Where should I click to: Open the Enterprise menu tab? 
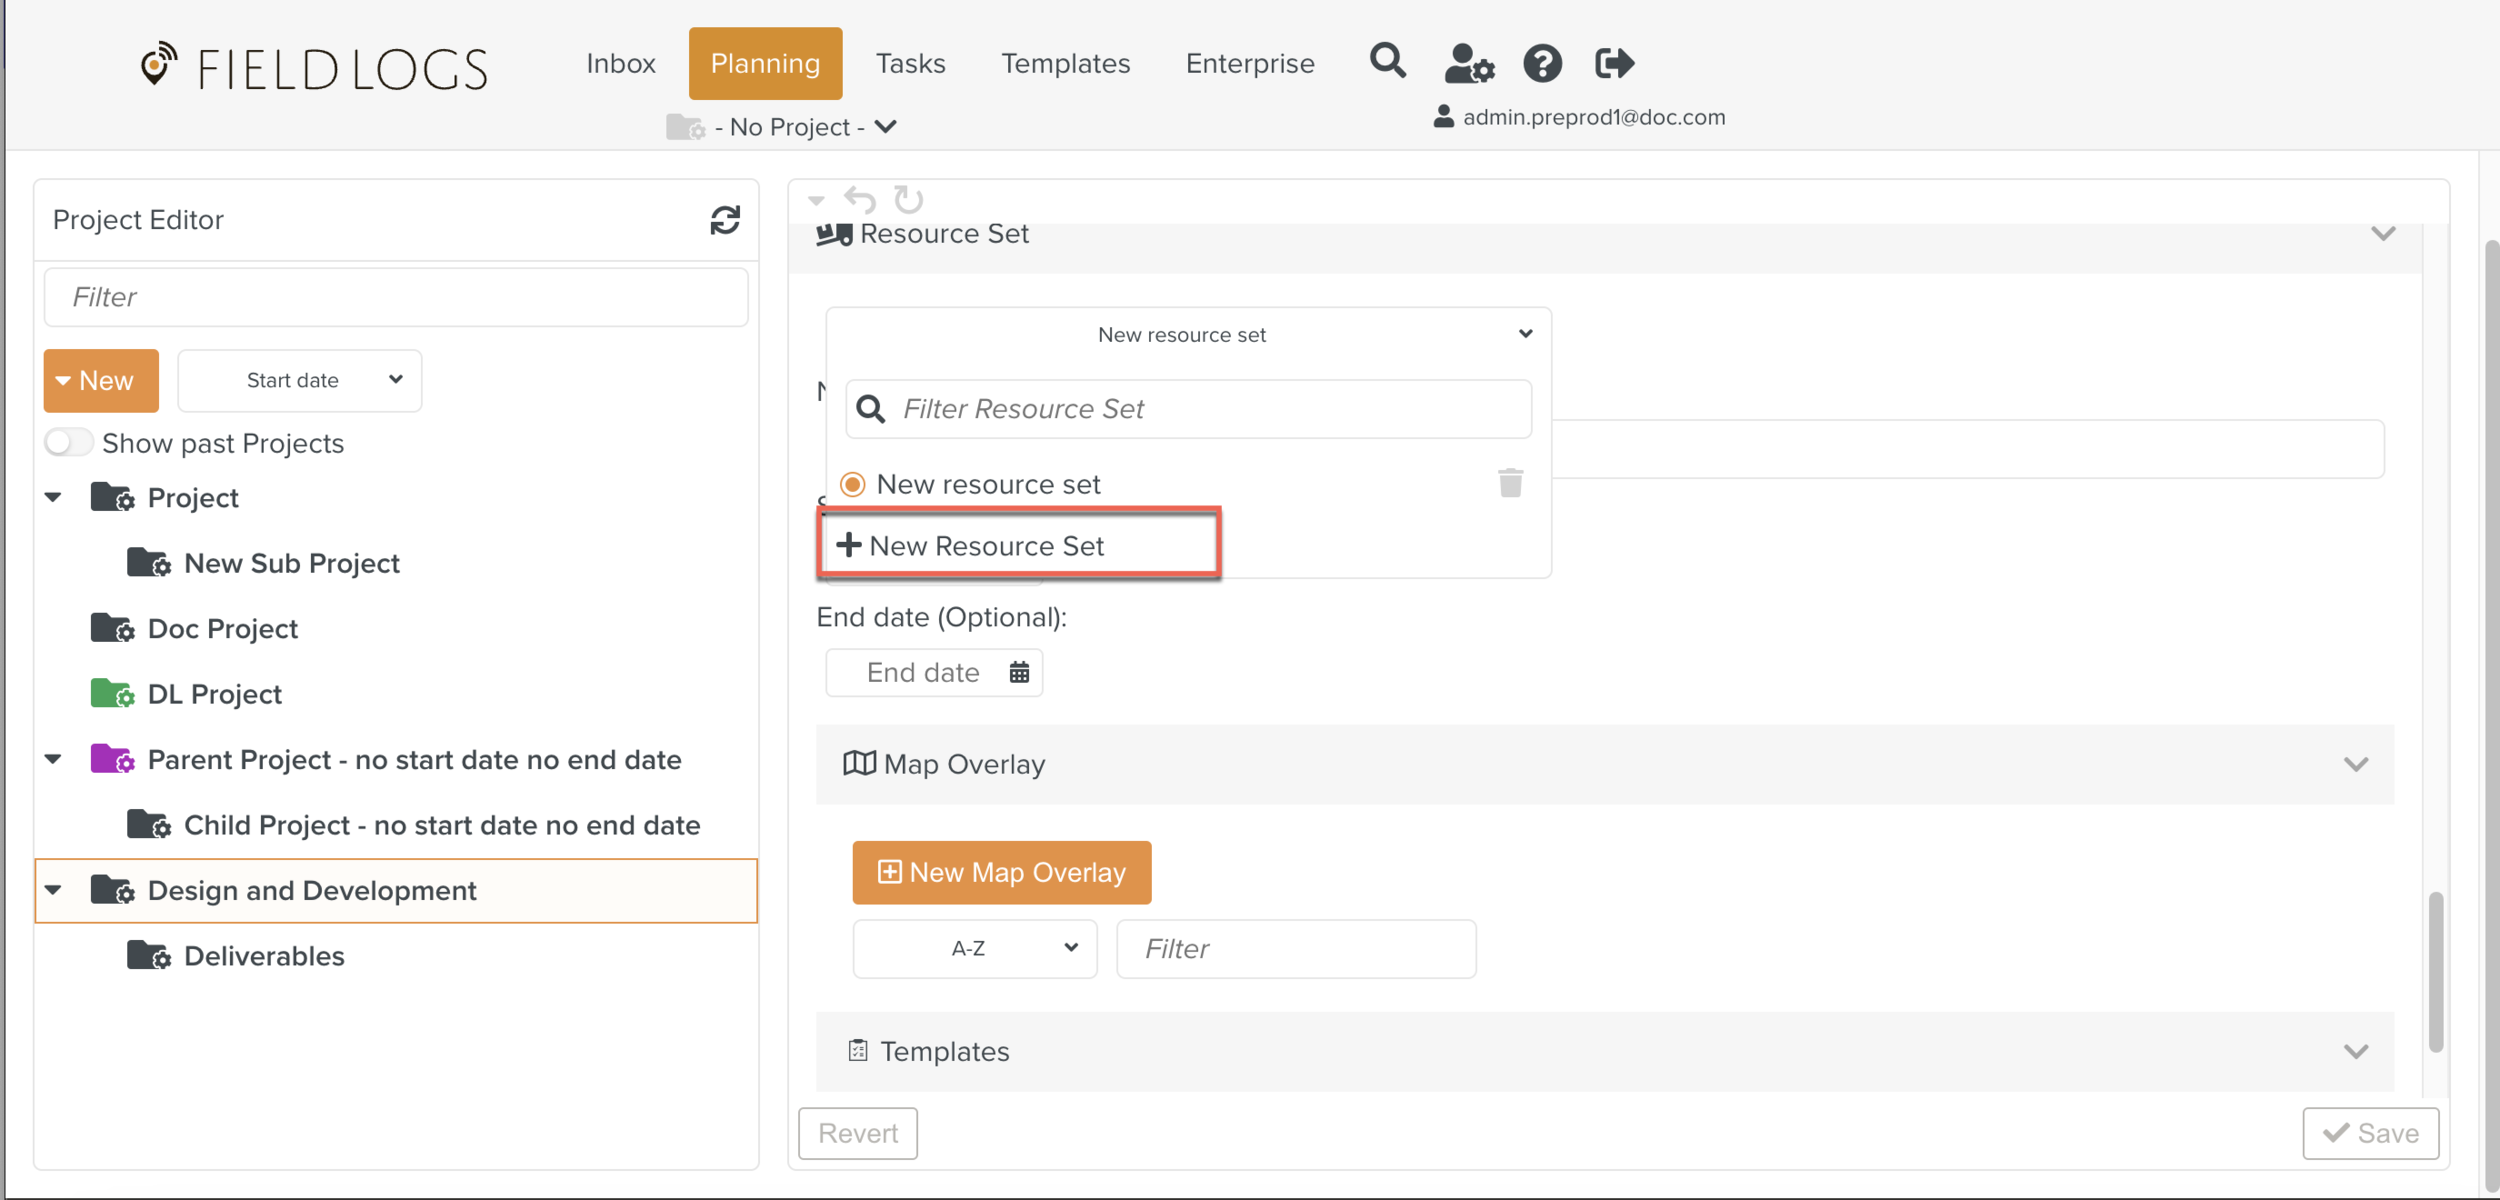click(1249, 64)
